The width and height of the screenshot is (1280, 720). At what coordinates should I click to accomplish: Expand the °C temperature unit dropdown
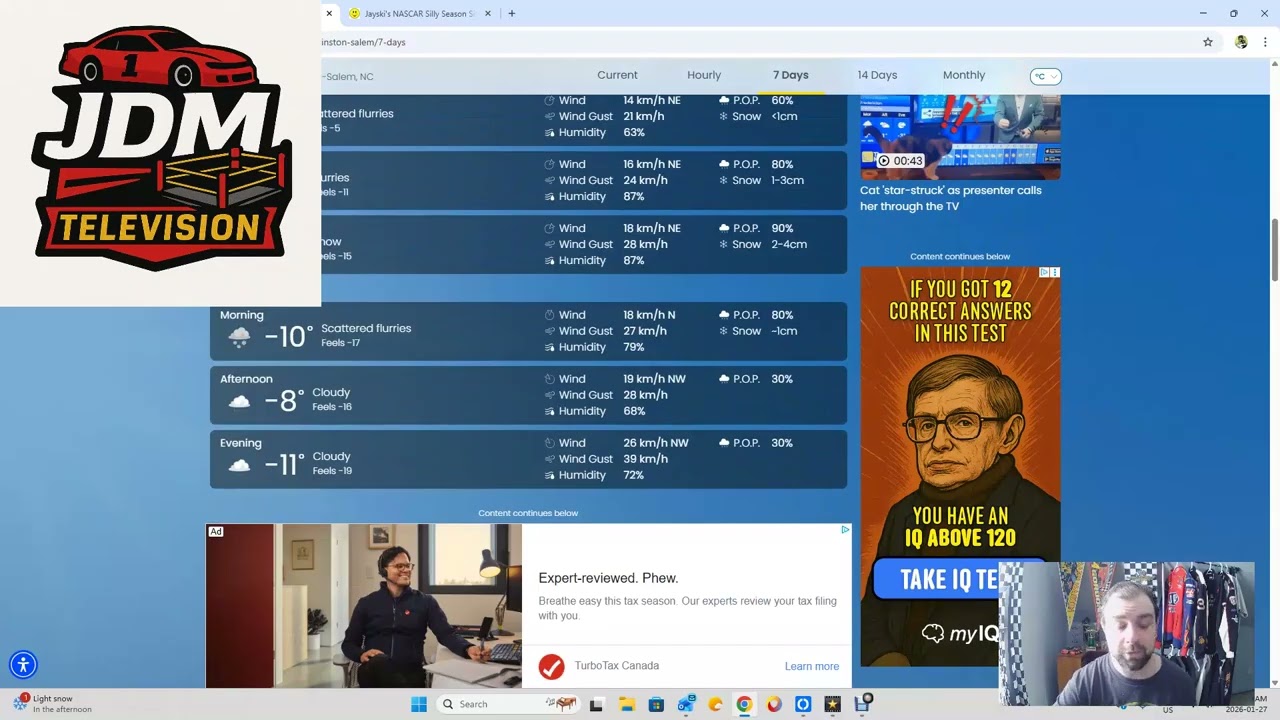tap(1045, 76)
